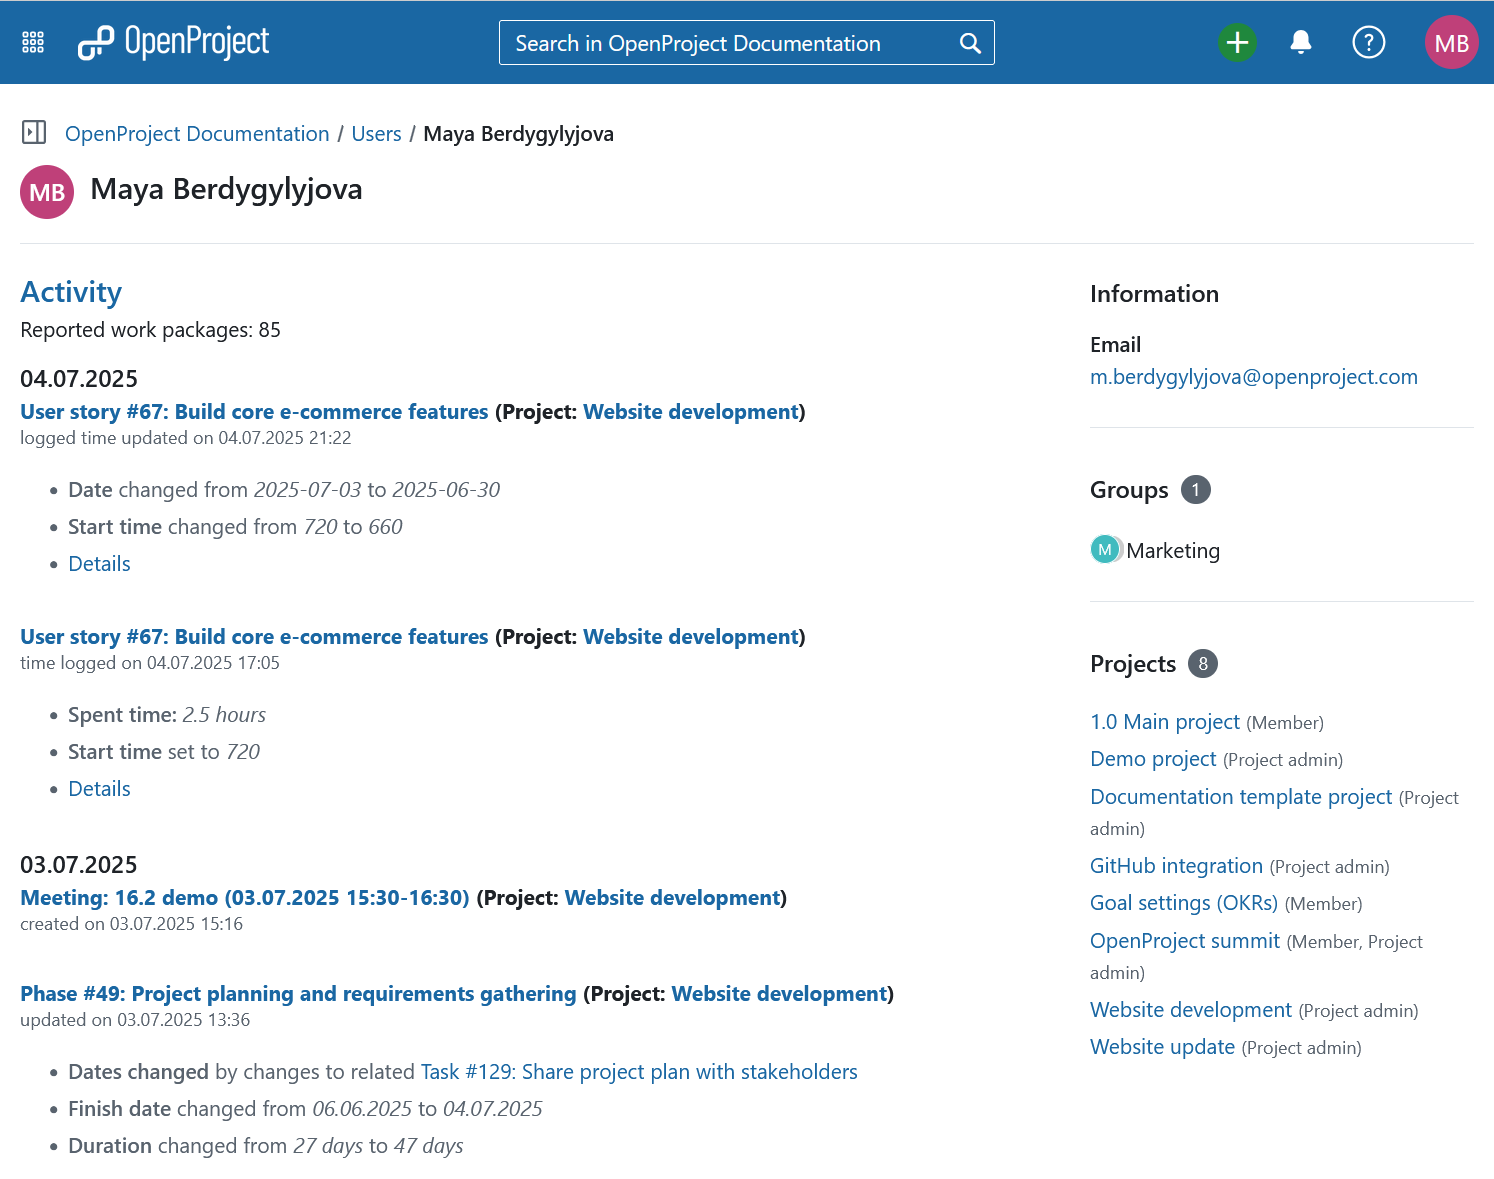Click Date changed from 2025-07-03 entry
This screenshot has width=1494, height=1179.
pos(284,489)
